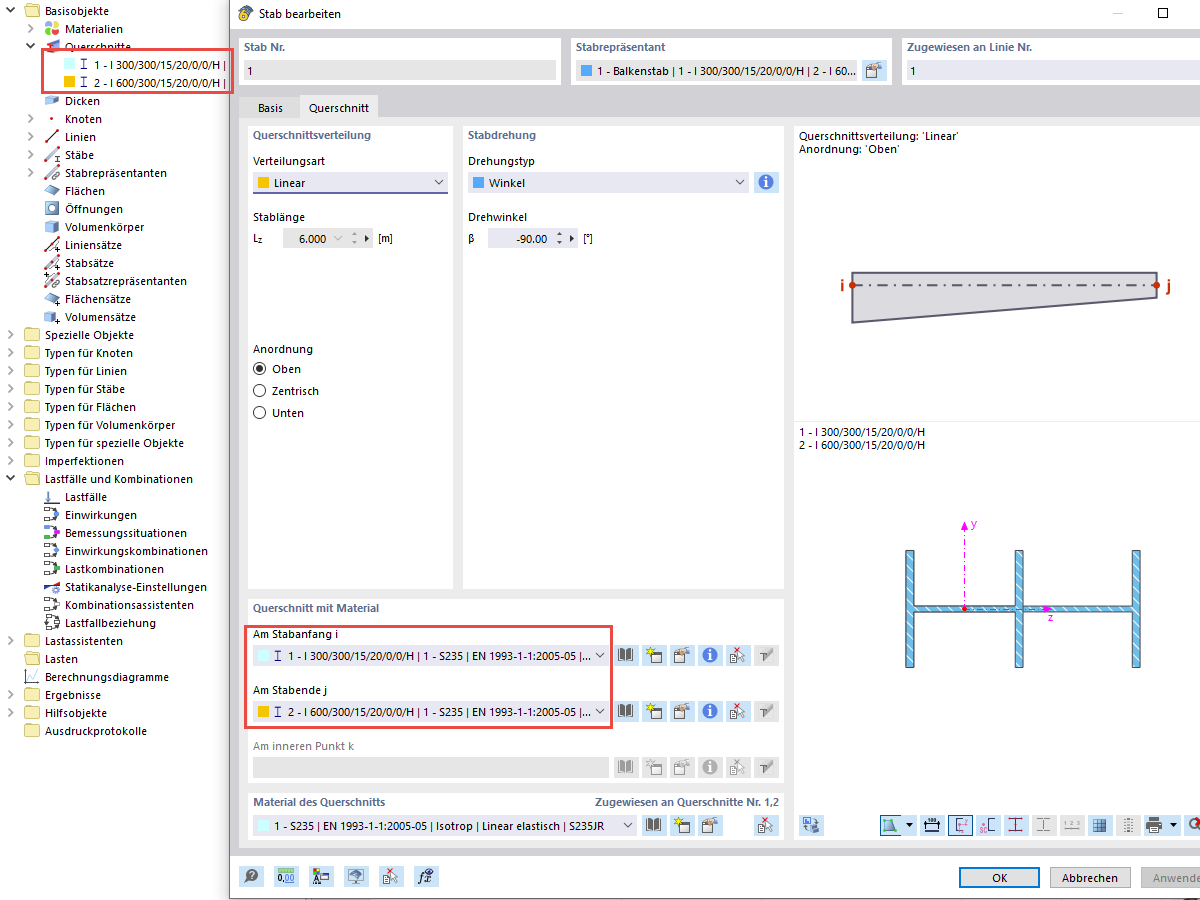This screenshot has height=900, width=1200.
Task: Expand the Spezielle Objekte folder
Action: (11, 335)
